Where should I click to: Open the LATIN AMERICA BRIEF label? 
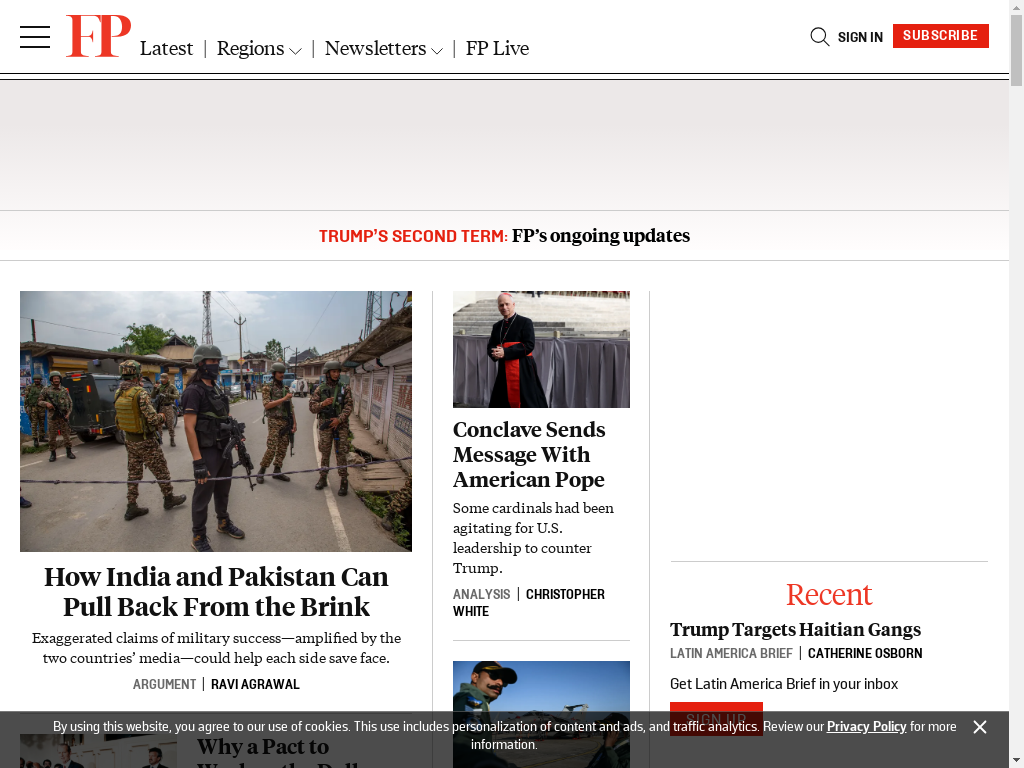coord(731,654)
